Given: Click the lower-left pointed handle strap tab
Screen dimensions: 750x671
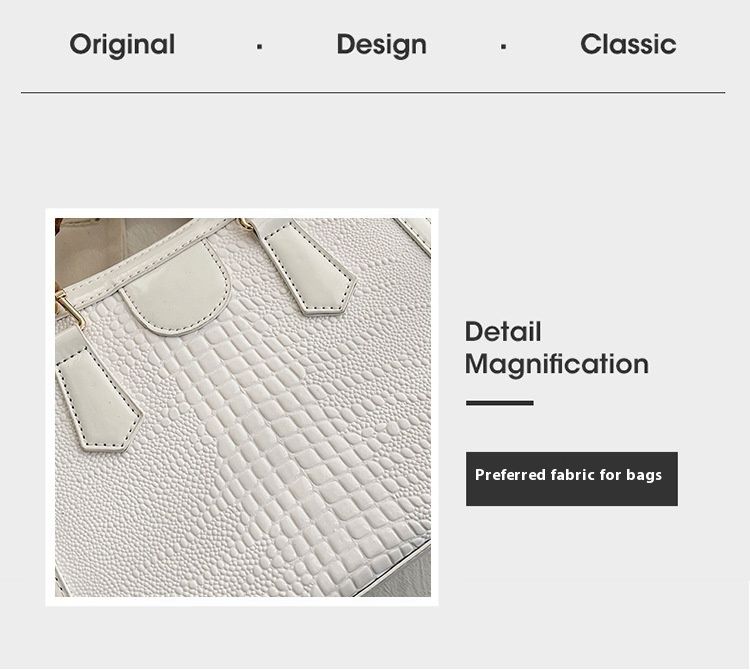Looking at the screenshot, I should pyautogui.click(x=96, y=392).
